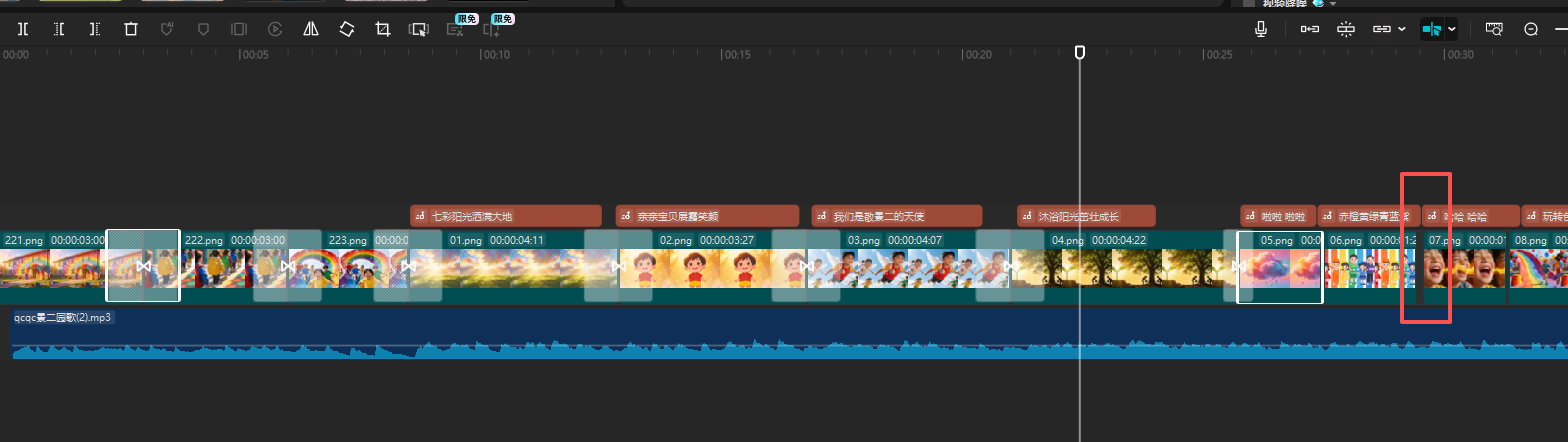Click the subtitle removal icon labeled 限免
The height and width of the screenshot is (442, 1568).
tap(455, 29)
